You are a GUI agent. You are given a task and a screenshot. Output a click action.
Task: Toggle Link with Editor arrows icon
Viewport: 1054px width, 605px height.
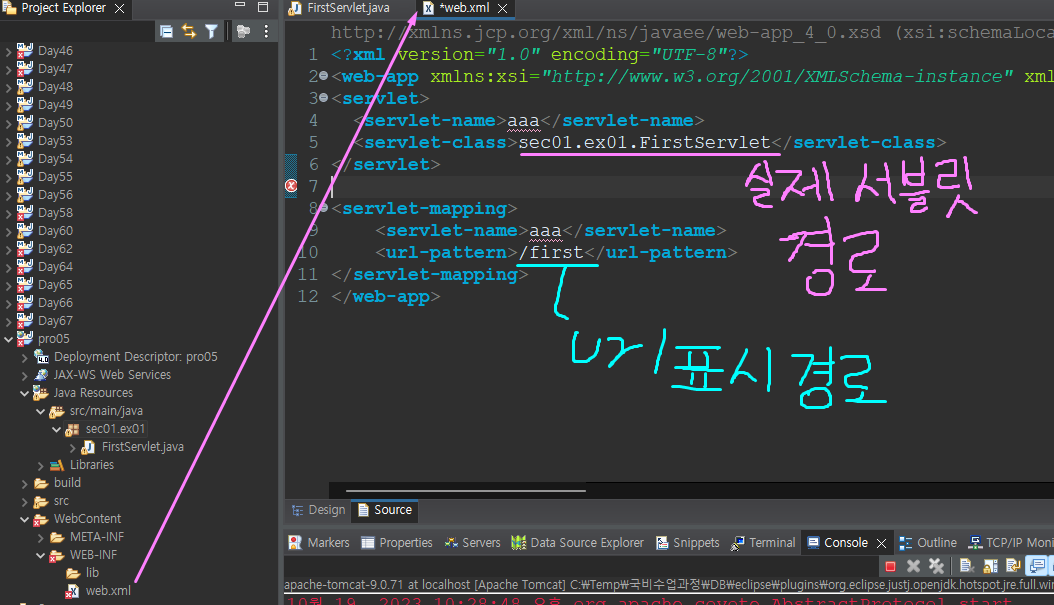(189, 31)
